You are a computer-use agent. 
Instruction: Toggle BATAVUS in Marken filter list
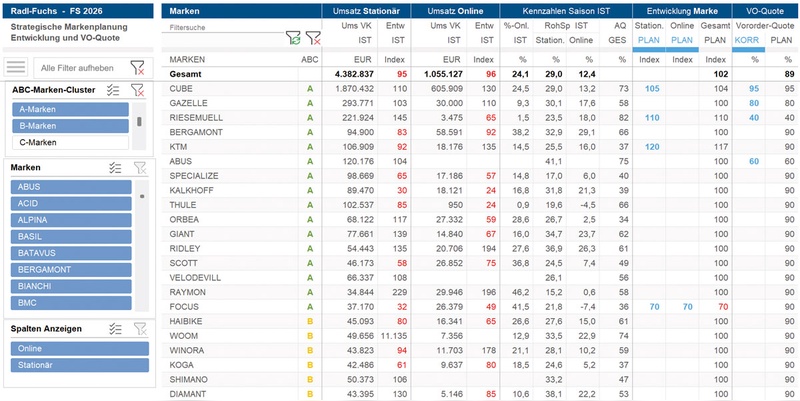click(x=71, y=253)
